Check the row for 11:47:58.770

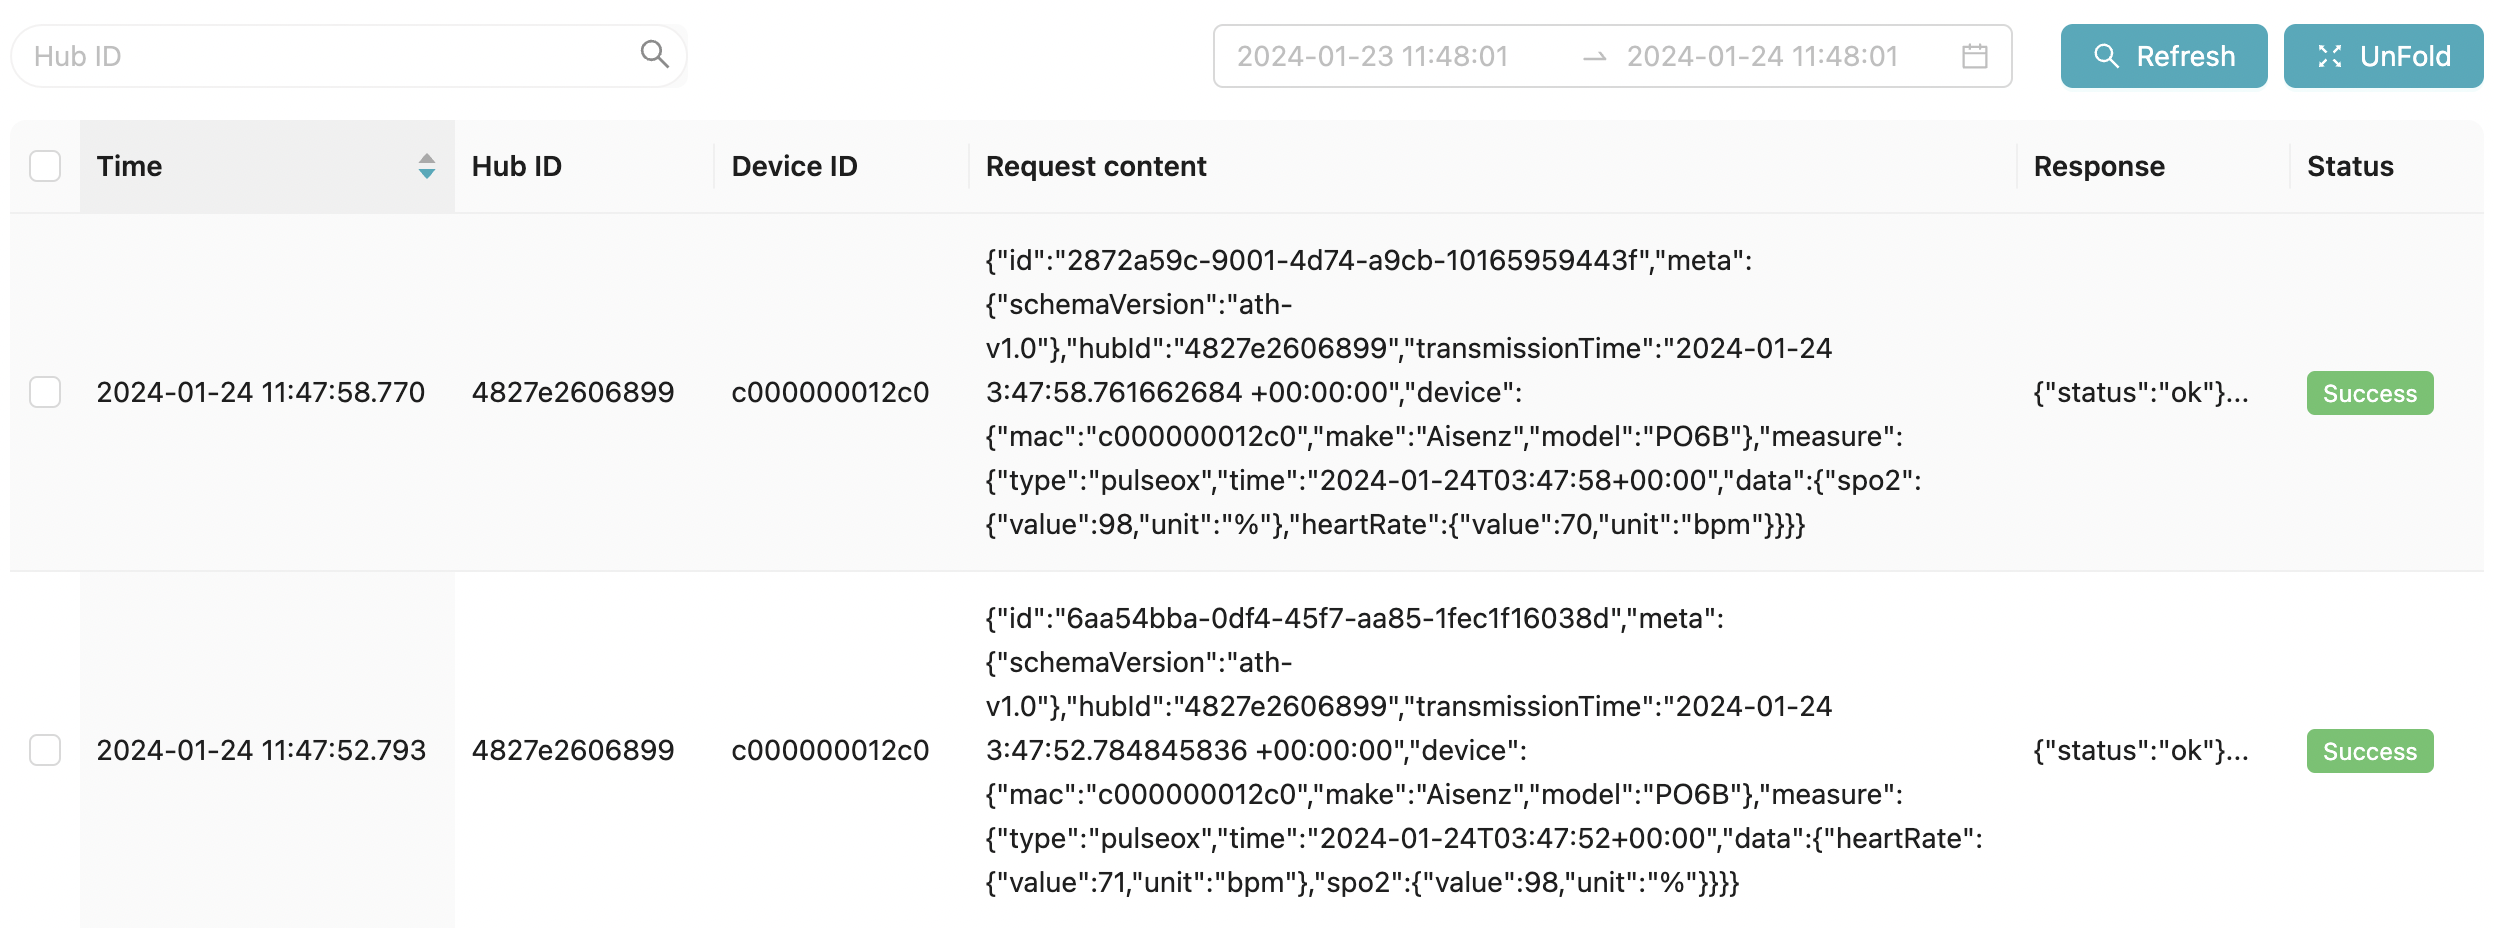[x=45, y=392]
